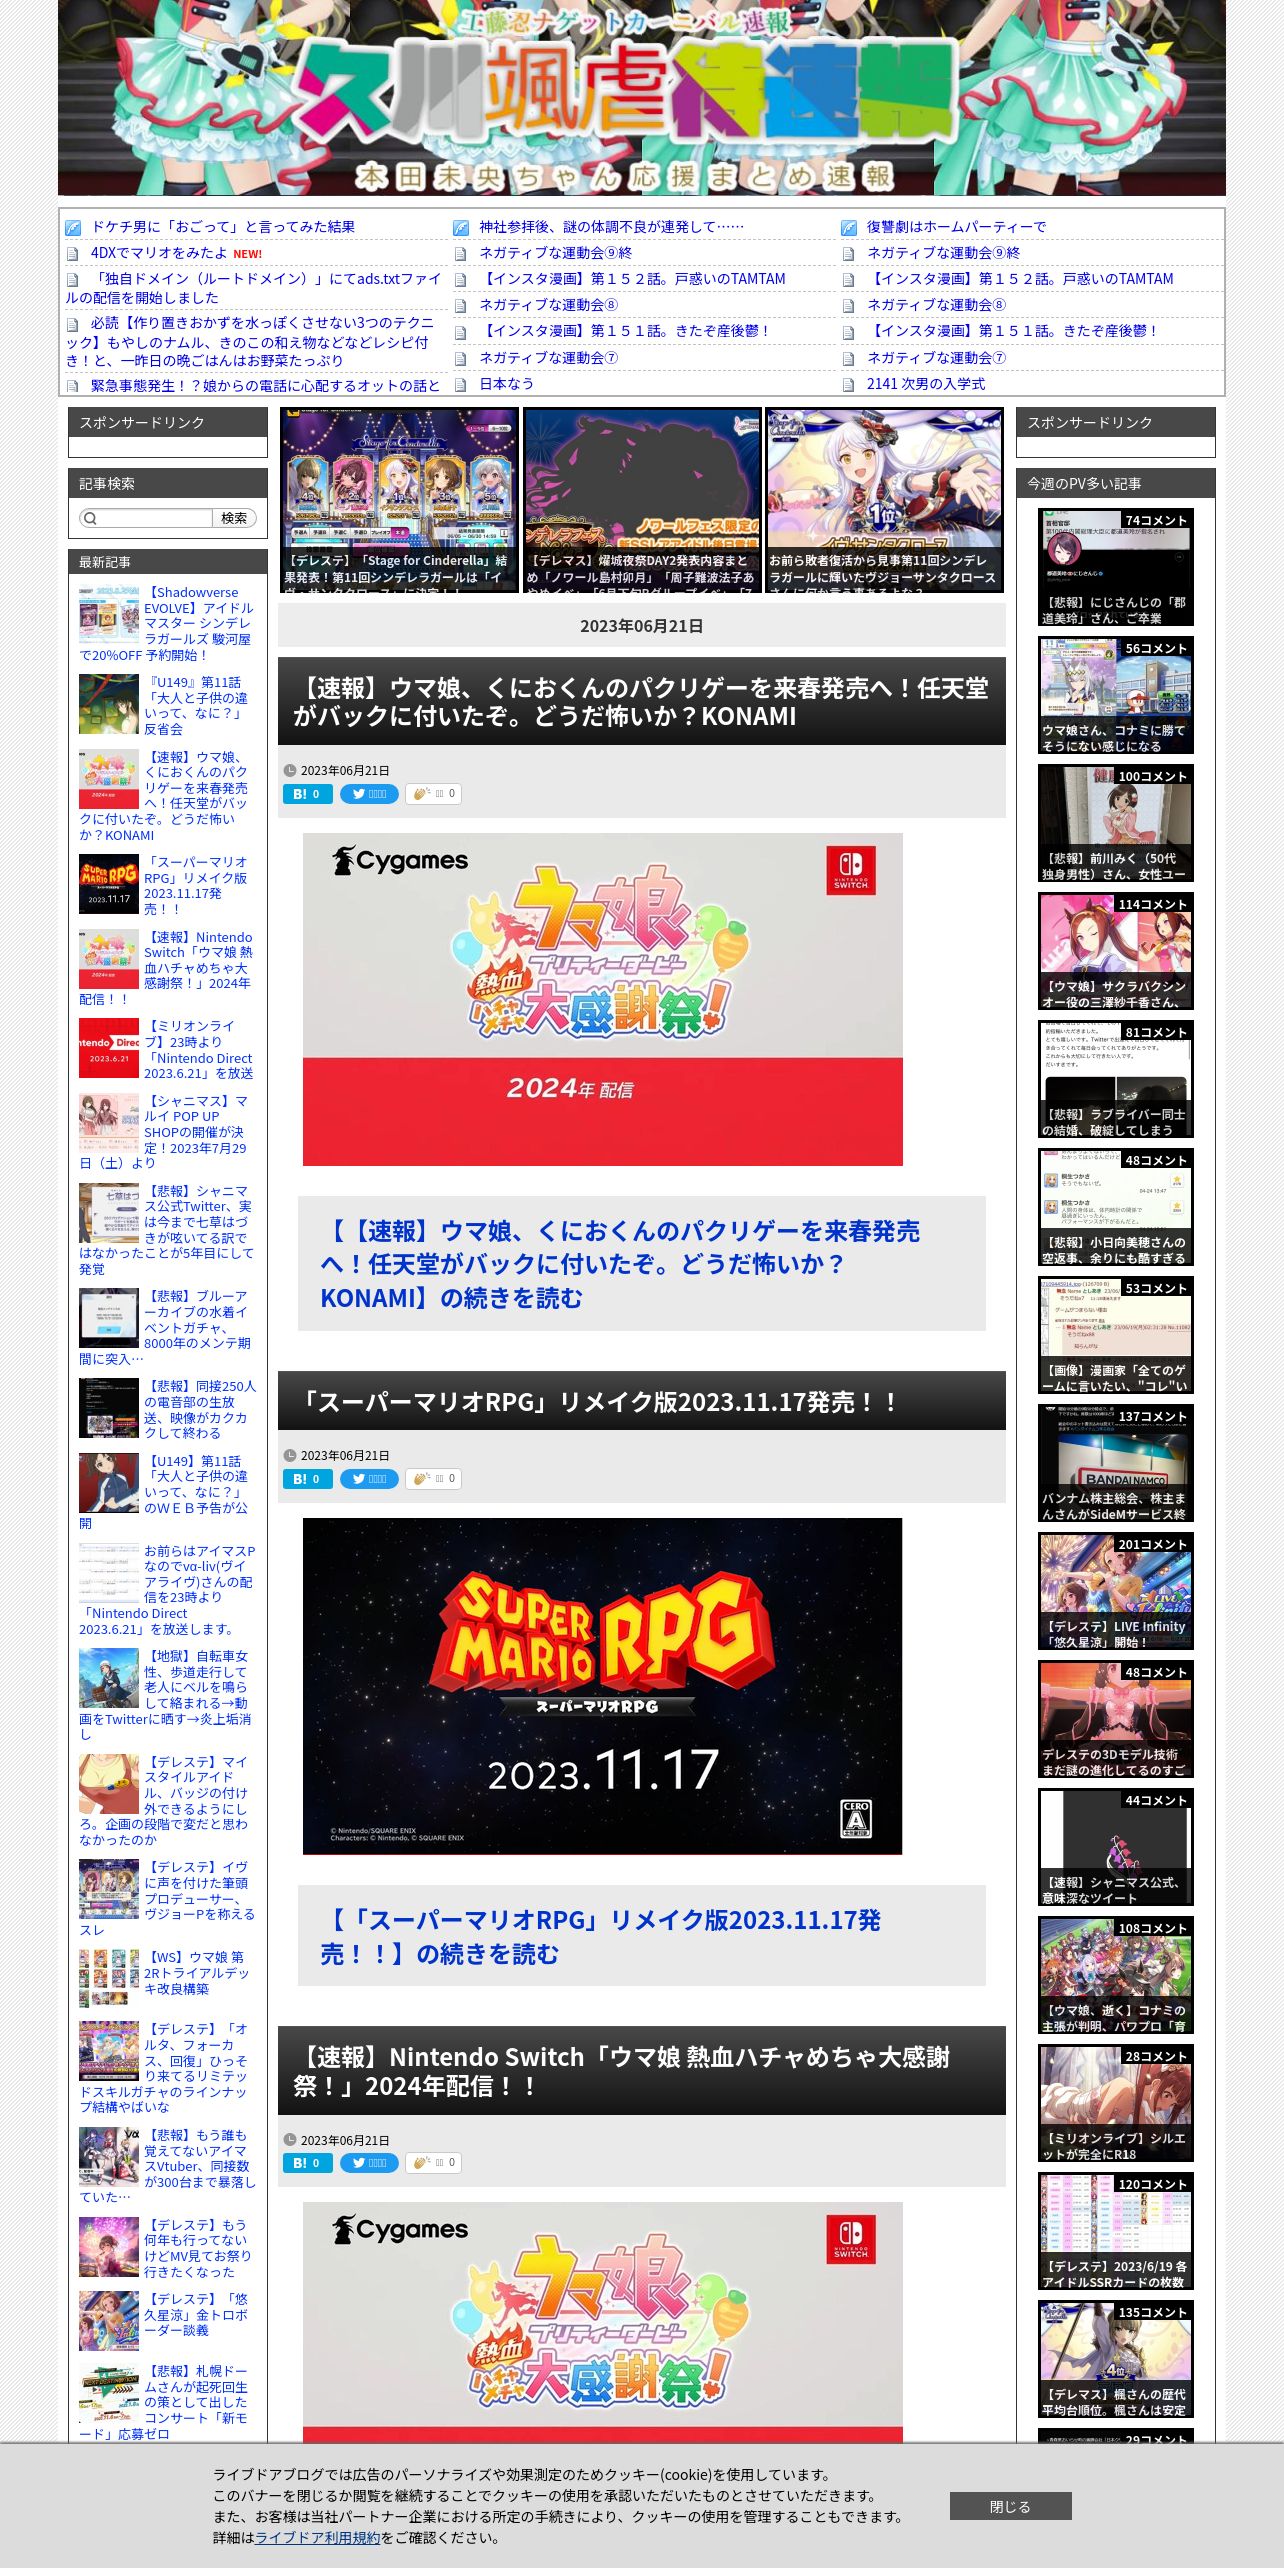The width and height of the screenshot is (1284, 2568).
Task: Open sidebar thumbnail for Shadowverse EVOLVE post
Action: 109,614
